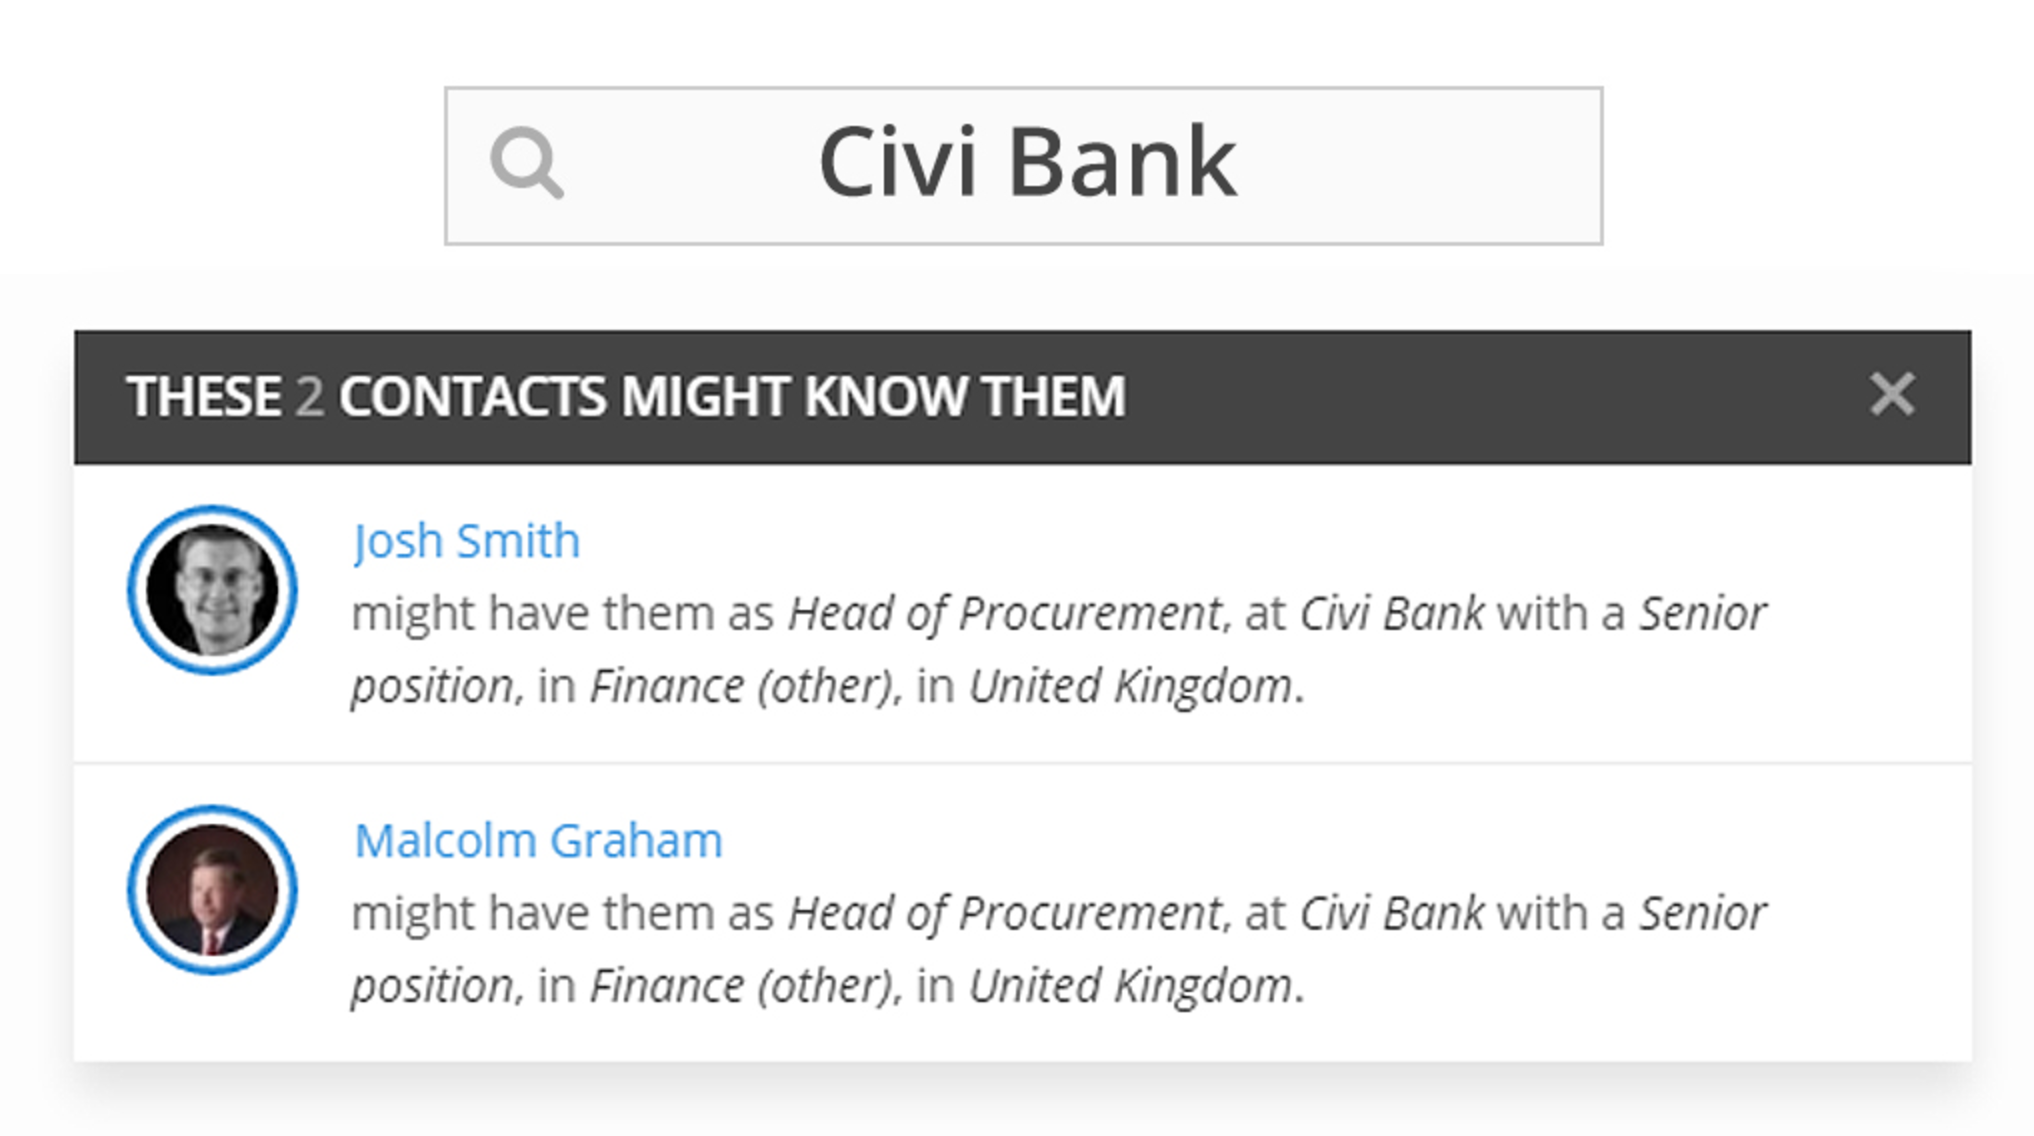Select 'Head of Procurement' in Josh Smith's description
The image size is (2034, 1136).
tap(1004, 613)
